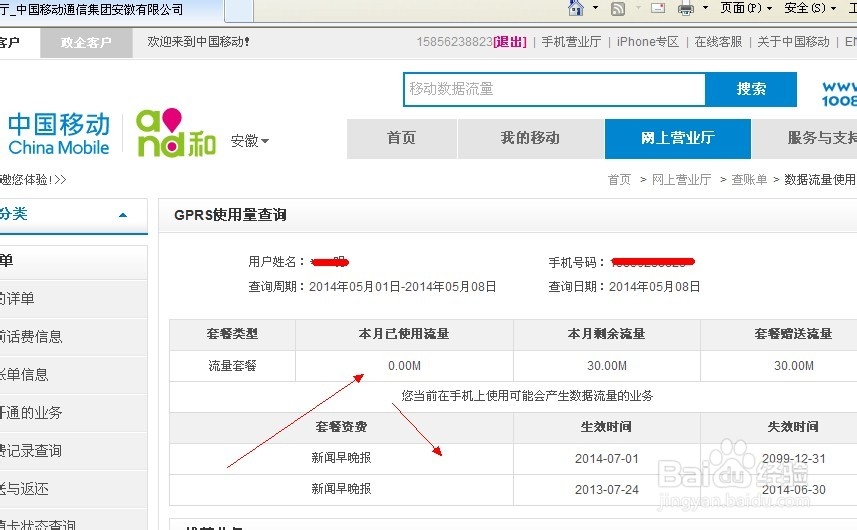
Task: Click the 查询日期：2014年05月08日 text
Action: 624,287
